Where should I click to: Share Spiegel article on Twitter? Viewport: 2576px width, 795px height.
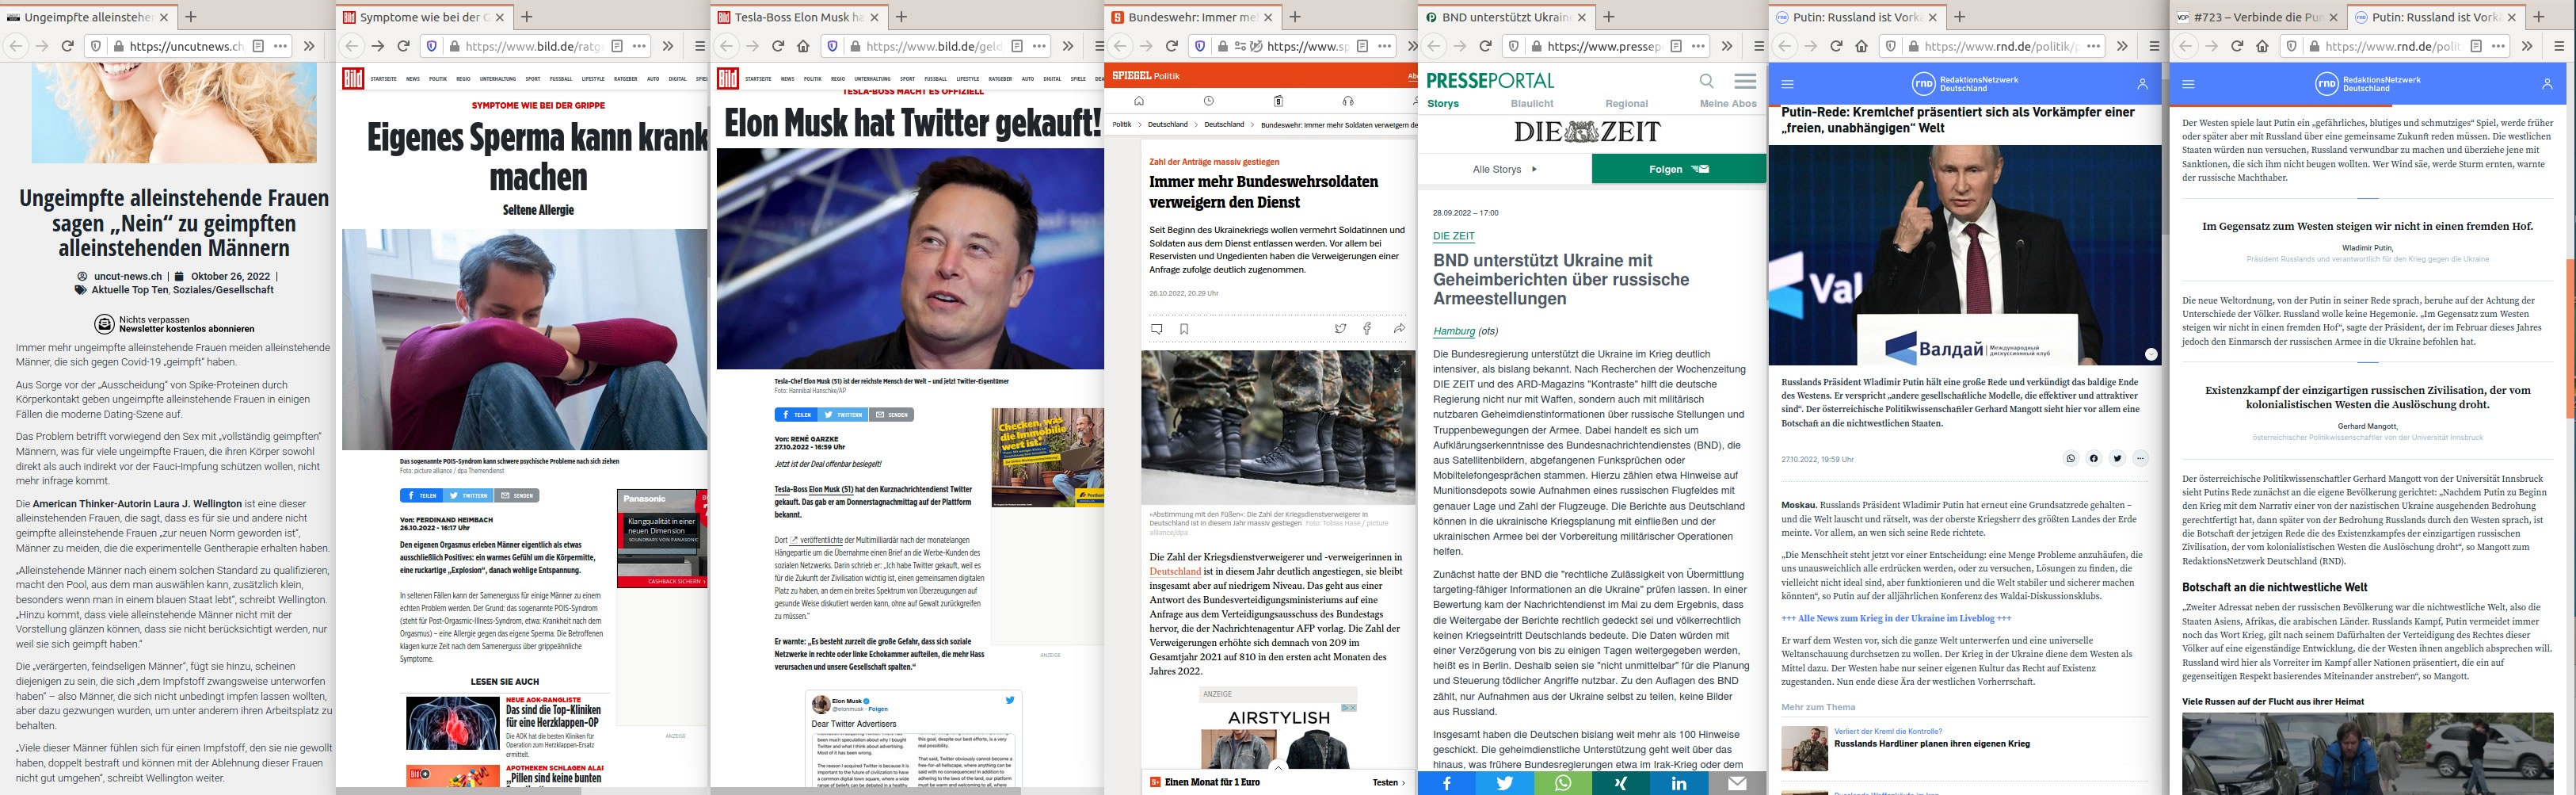tap(1340, 328)
